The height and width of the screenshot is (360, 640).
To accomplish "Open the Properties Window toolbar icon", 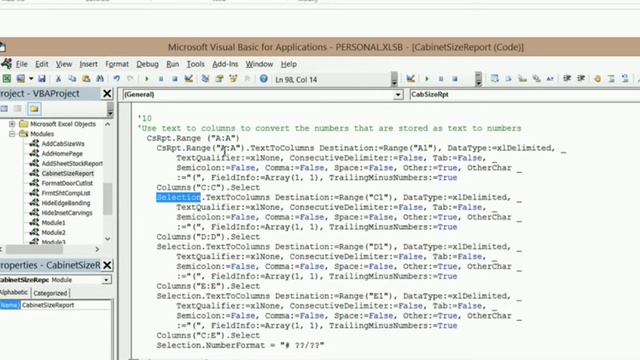I will tap(219, 79).
